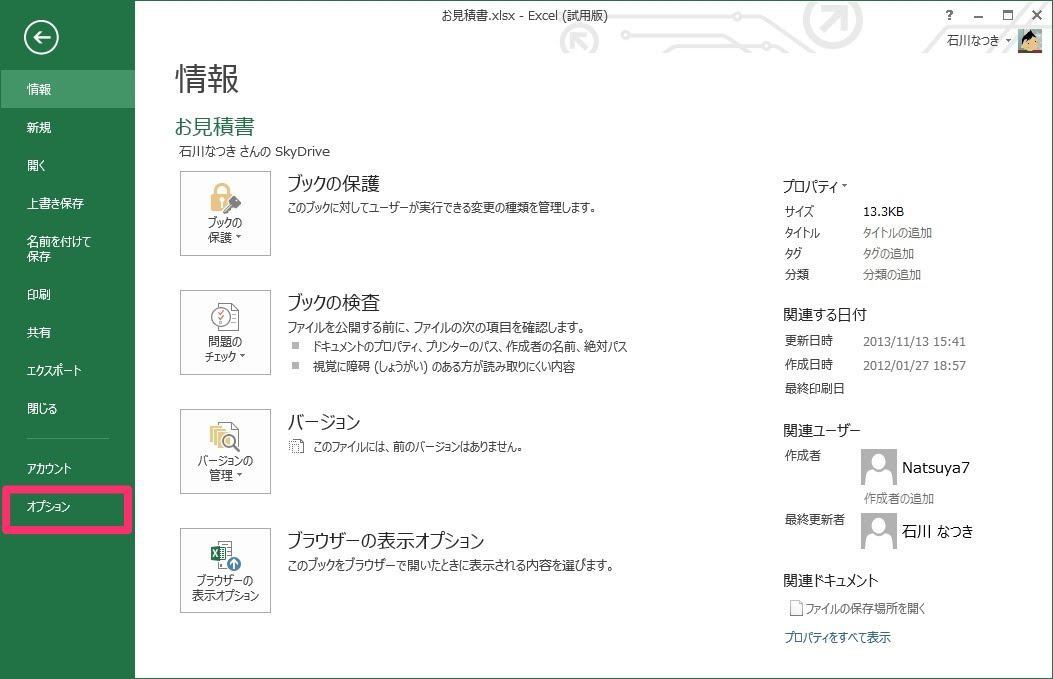Open the ブックの保護 padlock button
The height and width of the screenshot is (679, 1053).
coord(225,213)
